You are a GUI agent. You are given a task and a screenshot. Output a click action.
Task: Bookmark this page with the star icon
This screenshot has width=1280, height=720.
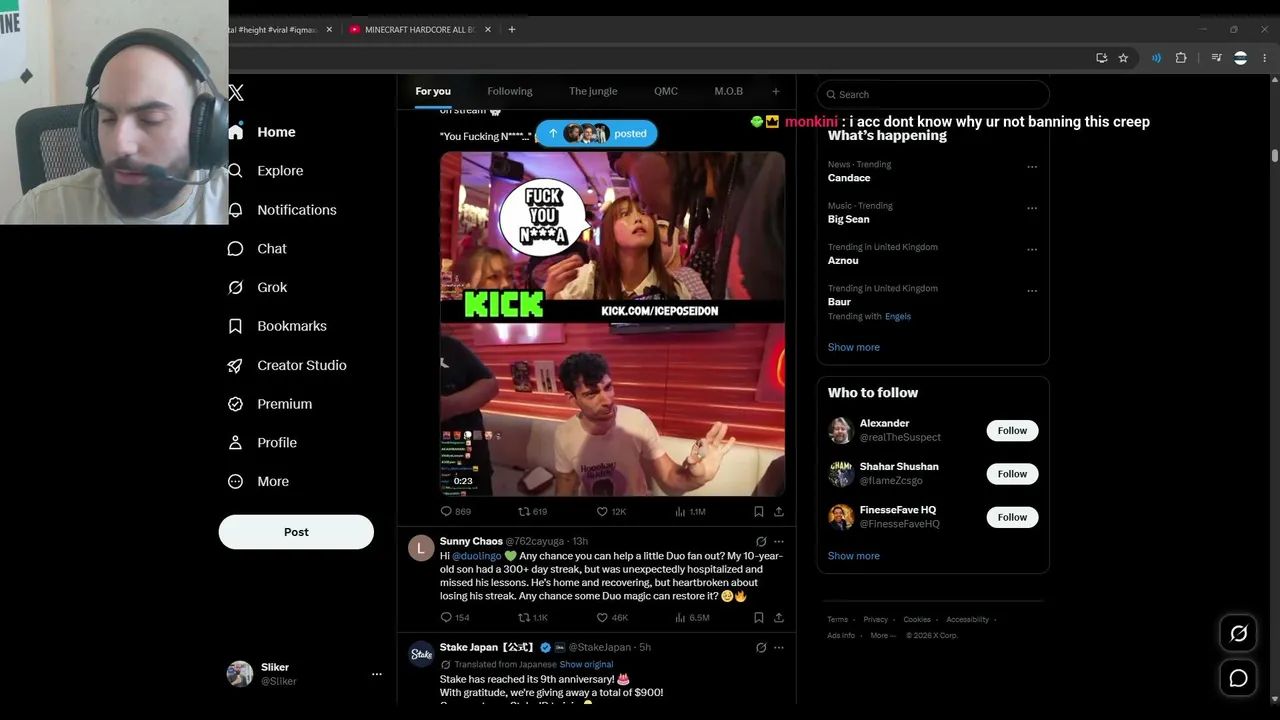tap(1123, 58)
